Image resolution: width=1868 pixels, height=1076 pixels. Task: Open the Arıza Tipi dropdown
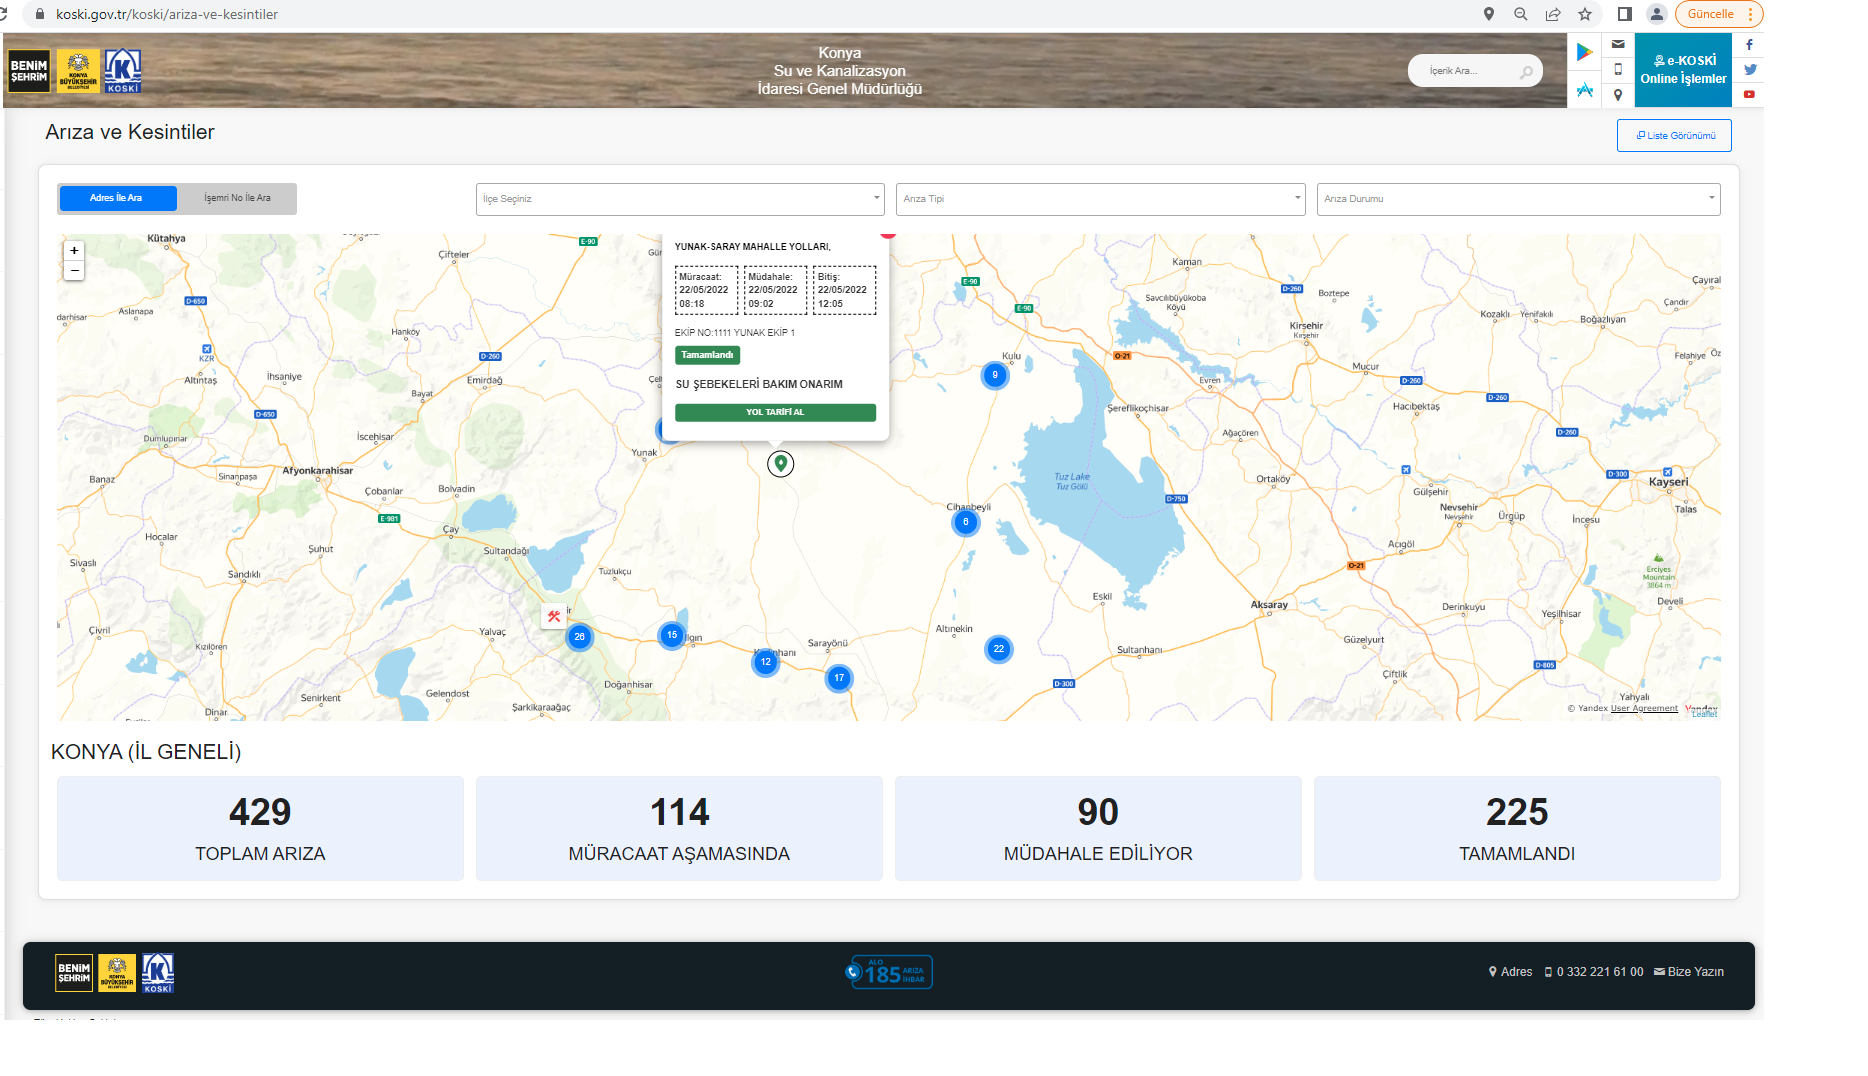pos(1100,199)
